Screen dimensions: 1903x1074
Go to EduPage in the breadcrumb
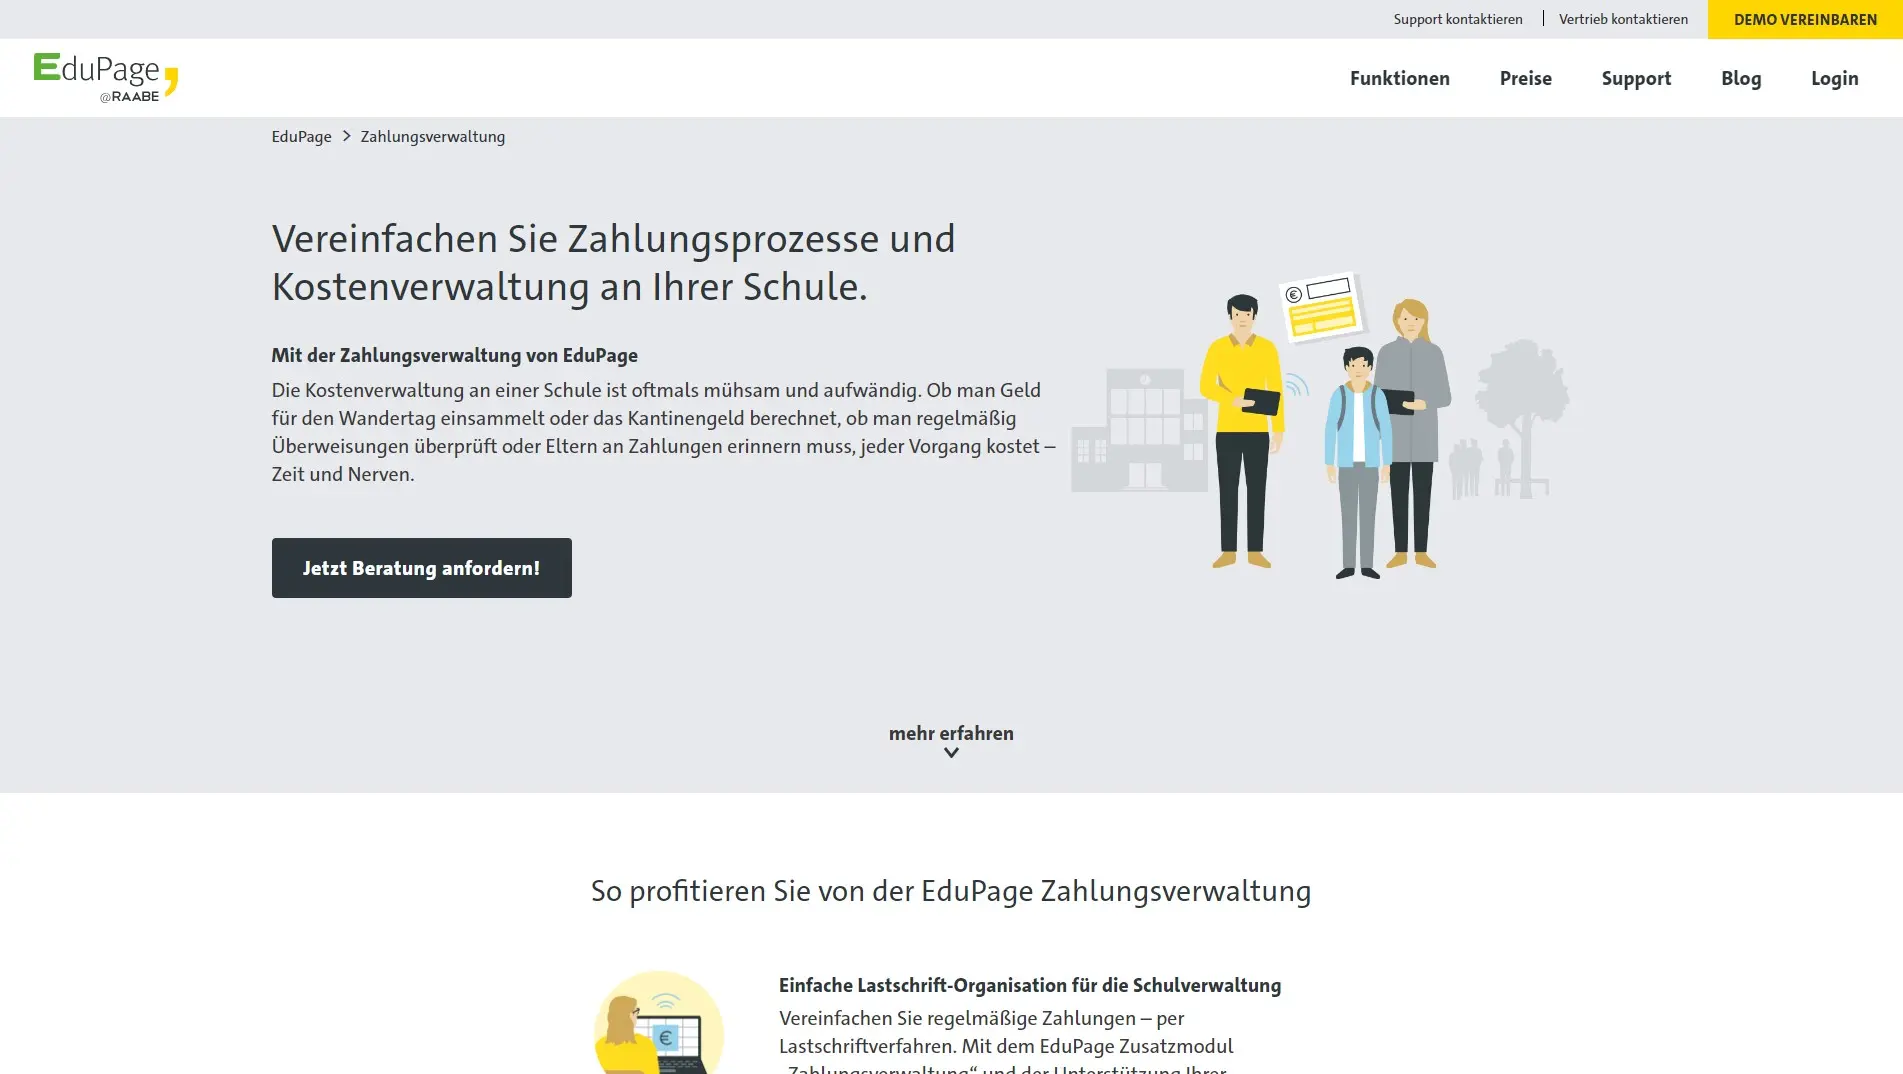(301, 136)
